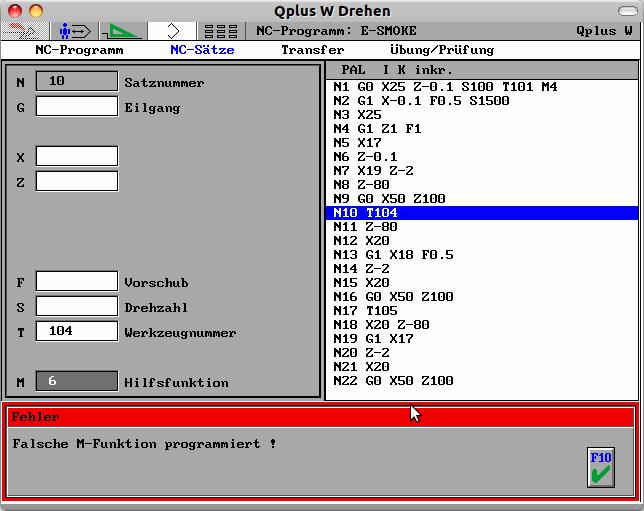This screenshot has width=644, height=511.
Task: Open the NC-Sätze menu
Action: (x=202, y=50)
